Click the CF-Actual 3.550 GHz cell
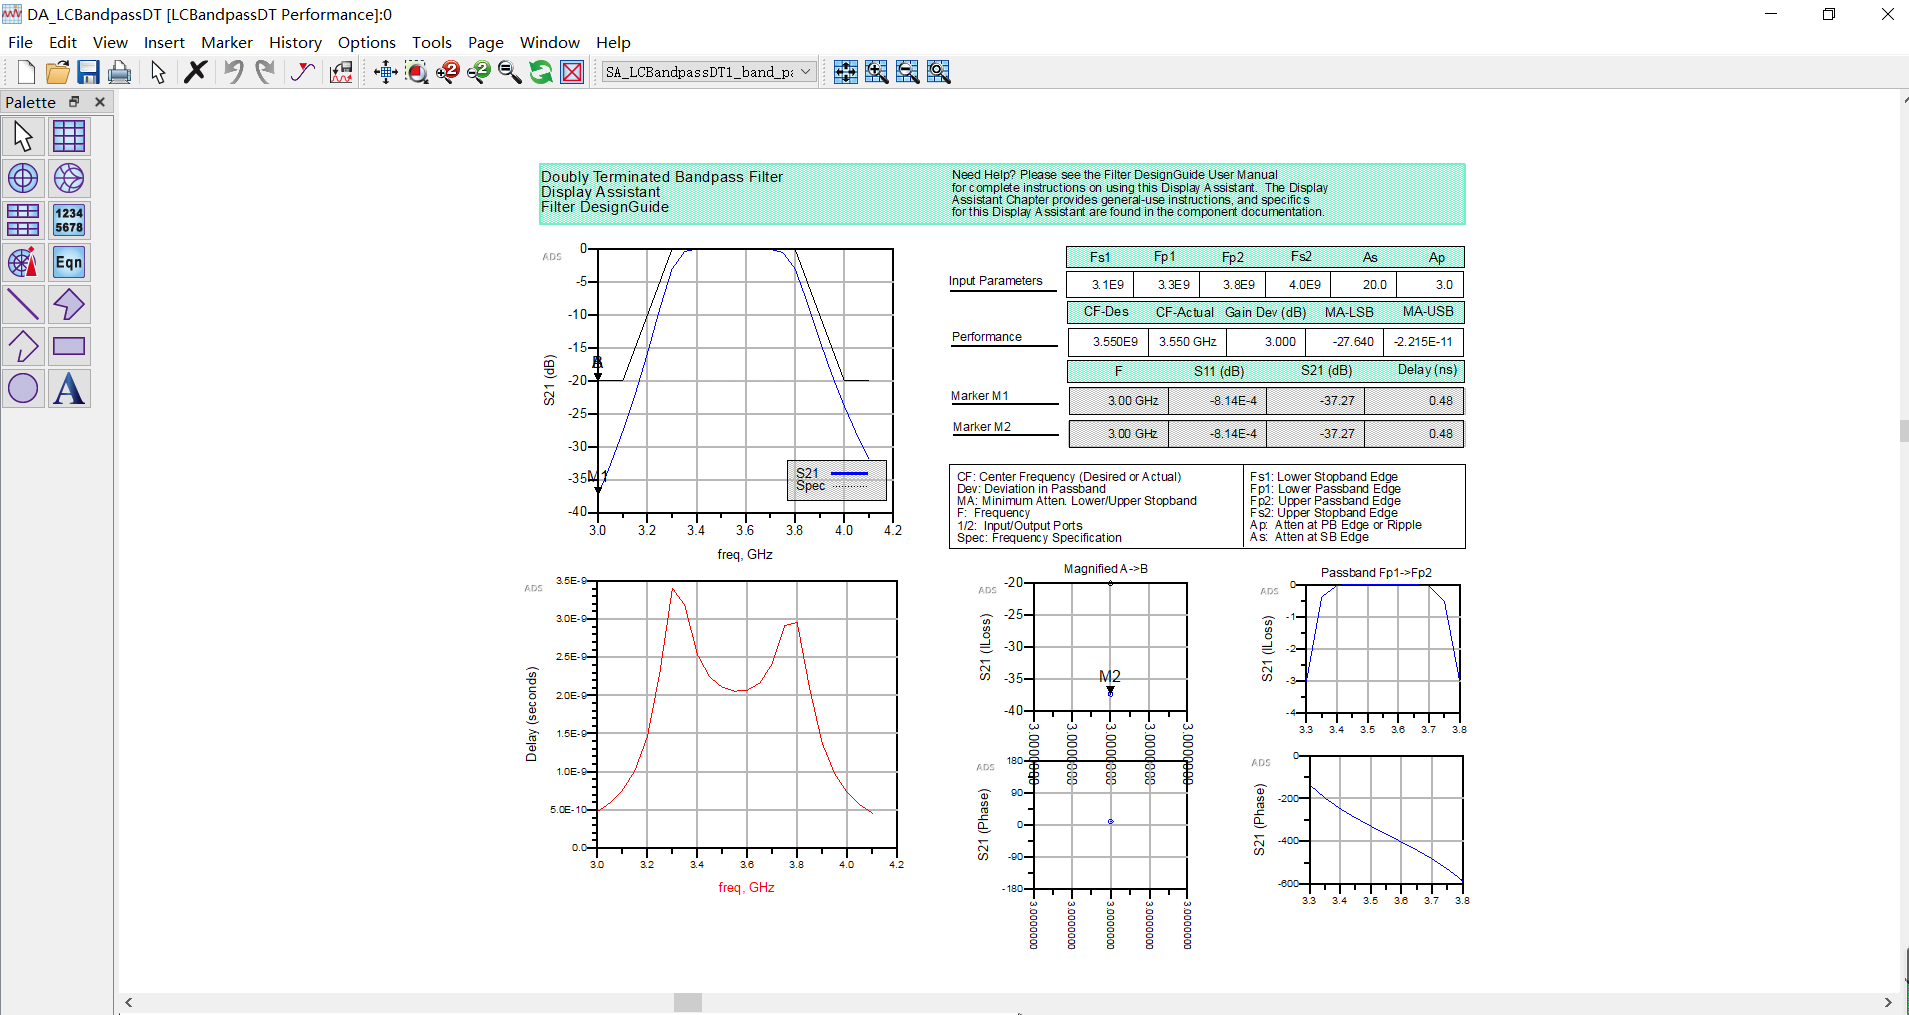Viewport: 1909px width, 1015px height. tap(1187, 342)
